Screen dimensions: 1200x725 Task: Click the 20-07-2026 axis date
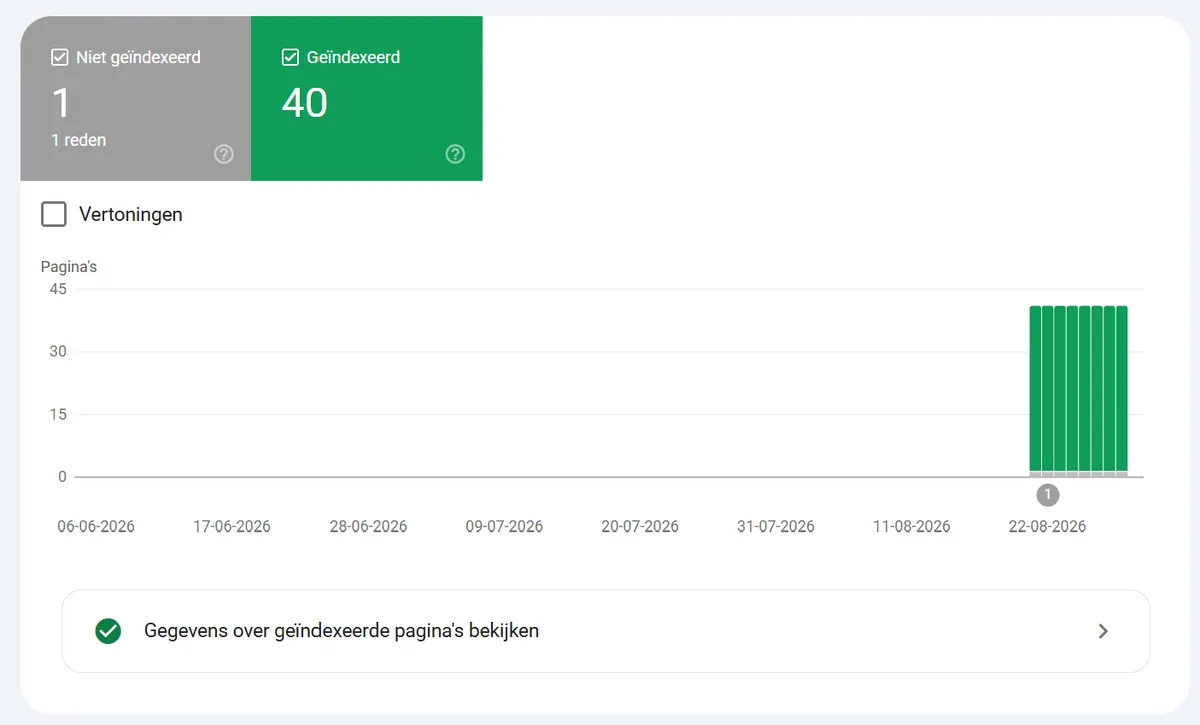640,527
